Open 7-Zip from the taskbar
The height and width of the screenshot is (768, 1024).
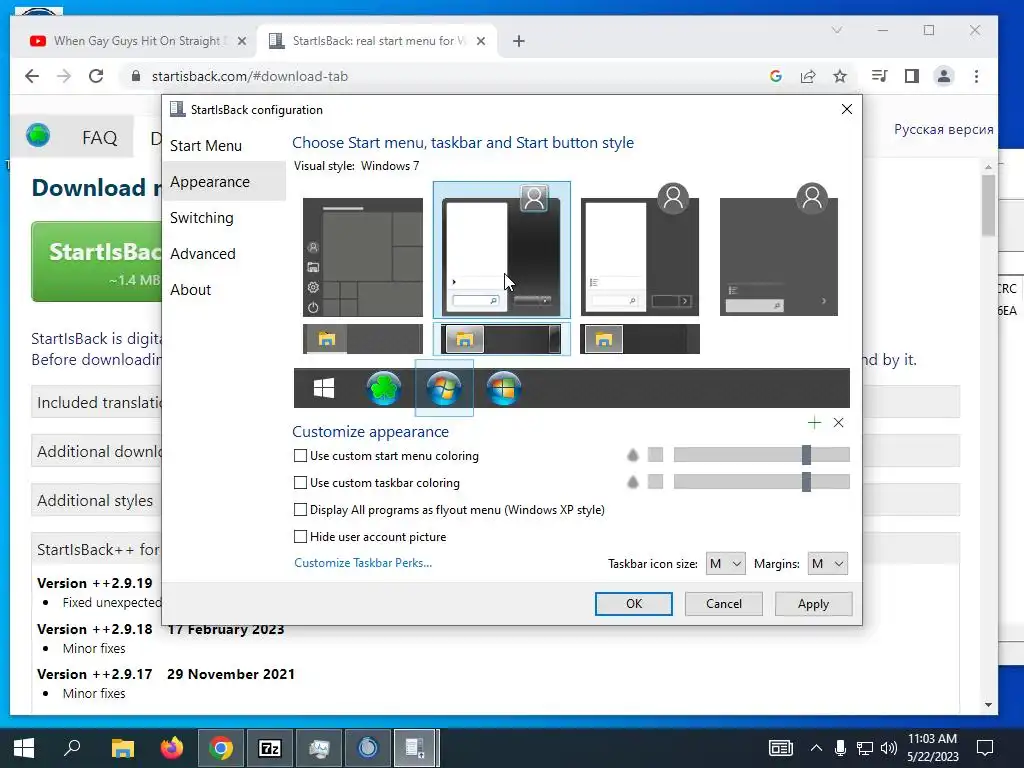pyautogui.click(x=270, y=748)
